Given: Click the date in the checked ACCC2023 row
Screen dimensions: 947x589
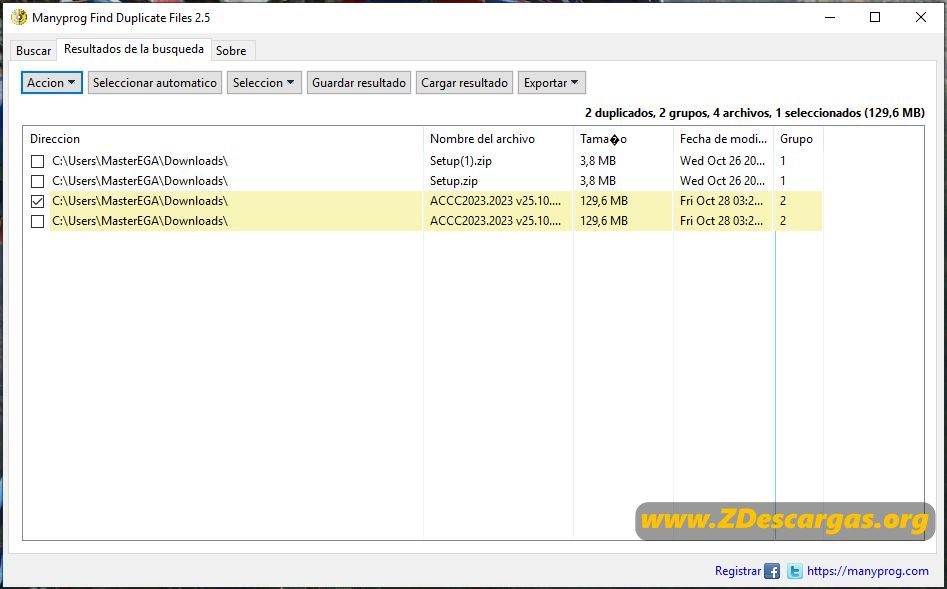Looking at the screenshot, I should 722,201.
